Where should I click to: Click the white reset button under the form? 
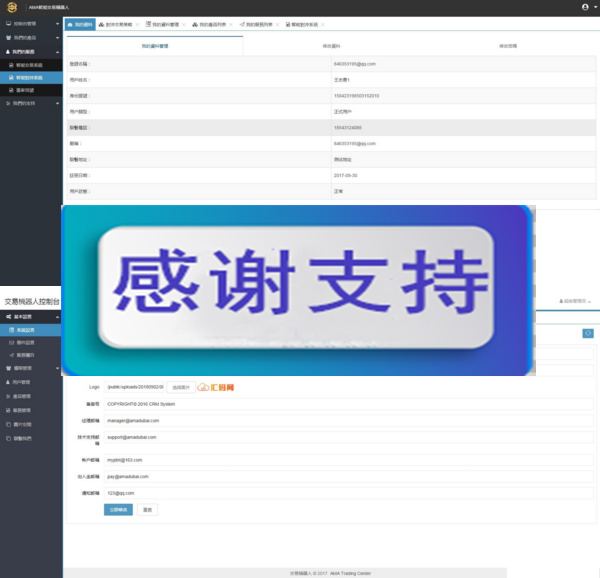tap(147, 509)
